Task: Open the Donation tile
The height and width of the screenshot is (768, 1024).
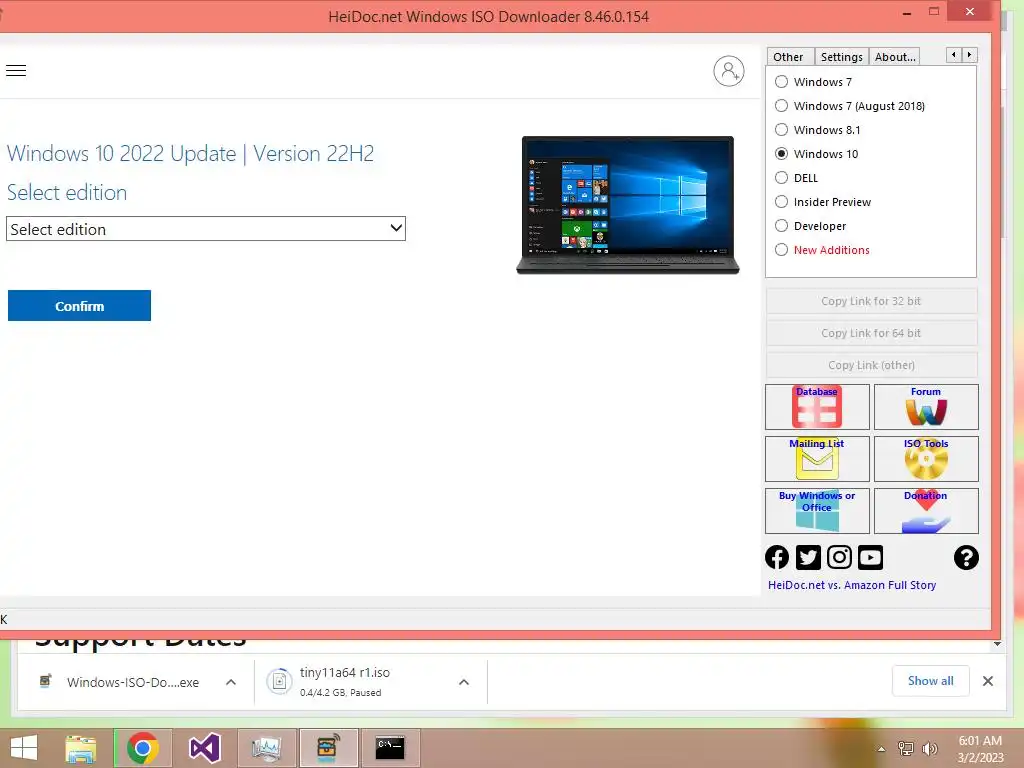Action: (926, 511)
